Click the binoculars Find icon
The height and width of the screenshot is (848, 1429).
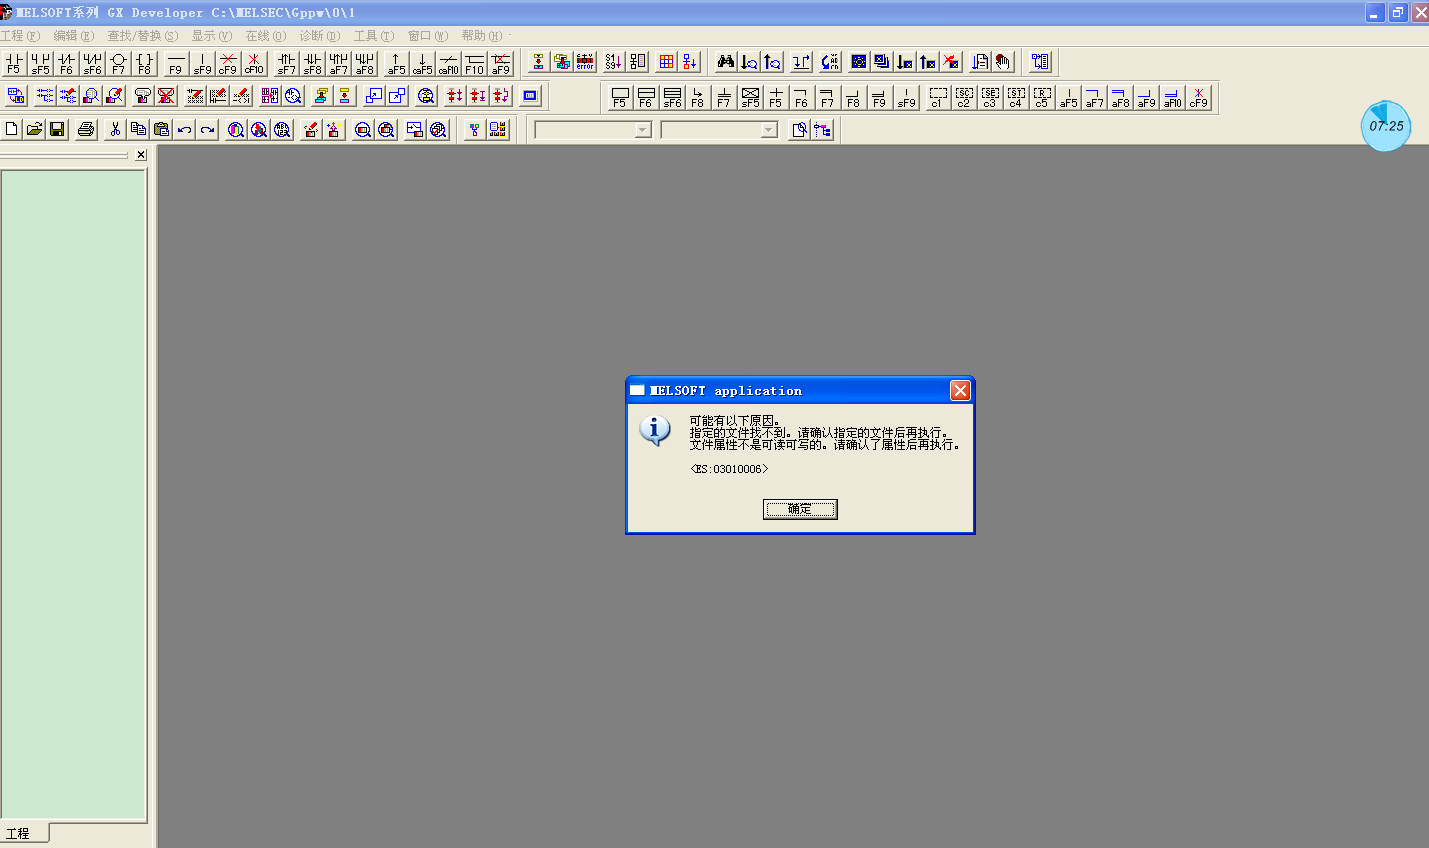(x=725, y=62)
